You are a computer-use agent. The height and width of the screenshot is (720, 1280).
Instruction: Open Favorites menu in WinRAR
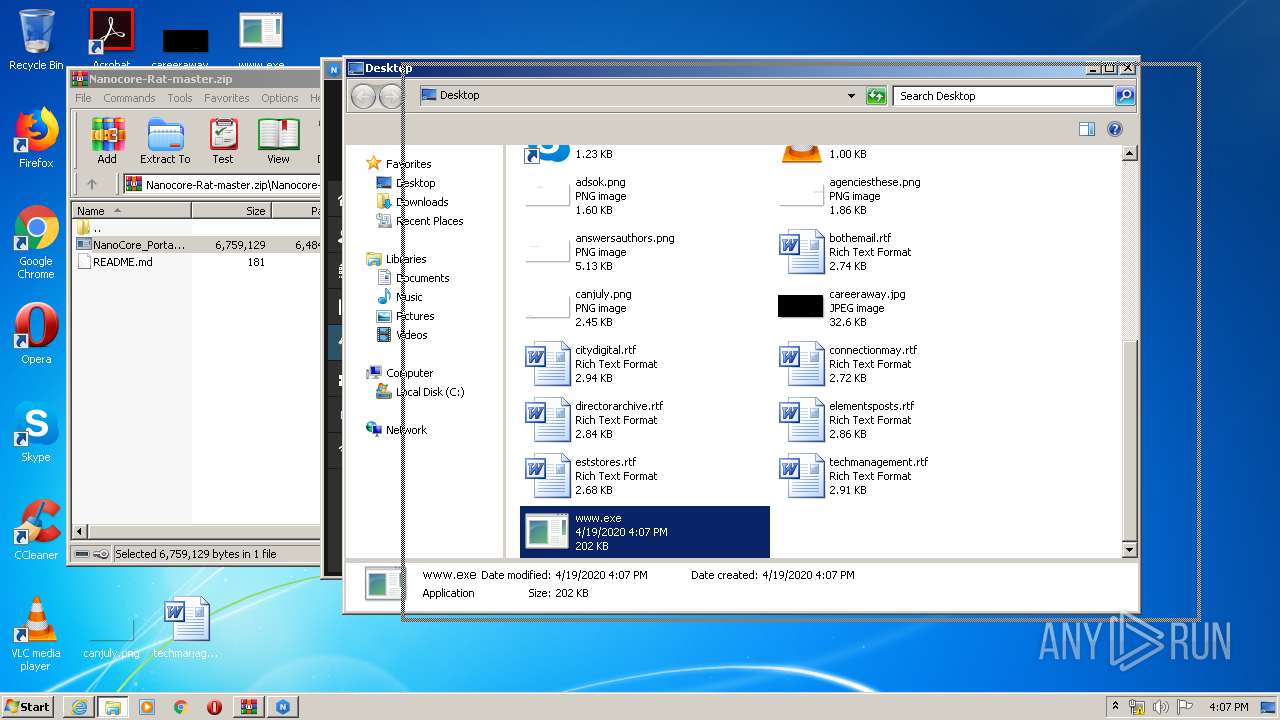[227, 98]
